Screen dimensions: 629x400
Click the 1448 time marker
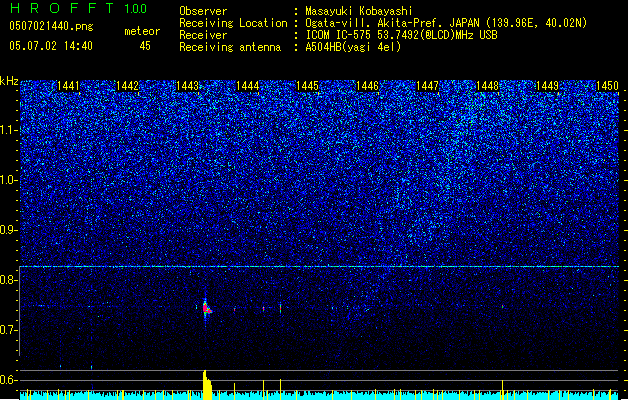pyautogui.click(x=487, y=86)
